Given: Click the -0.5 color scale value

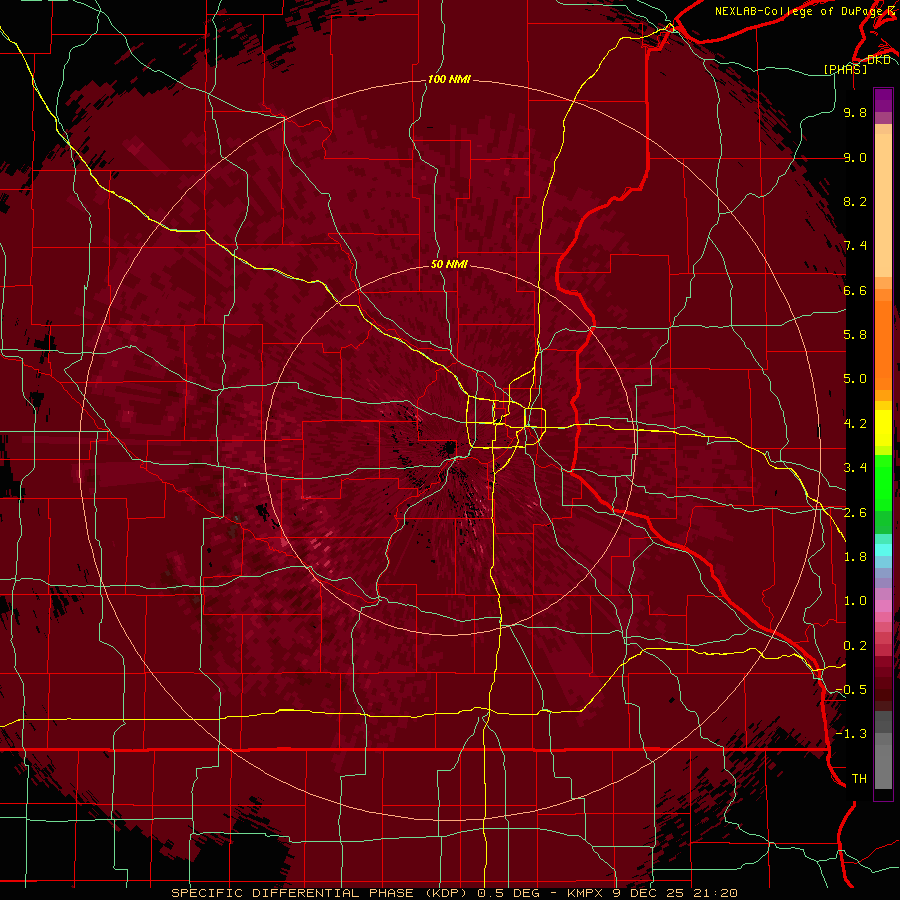Looking at the screenshot, I should (x=851, y=689).
